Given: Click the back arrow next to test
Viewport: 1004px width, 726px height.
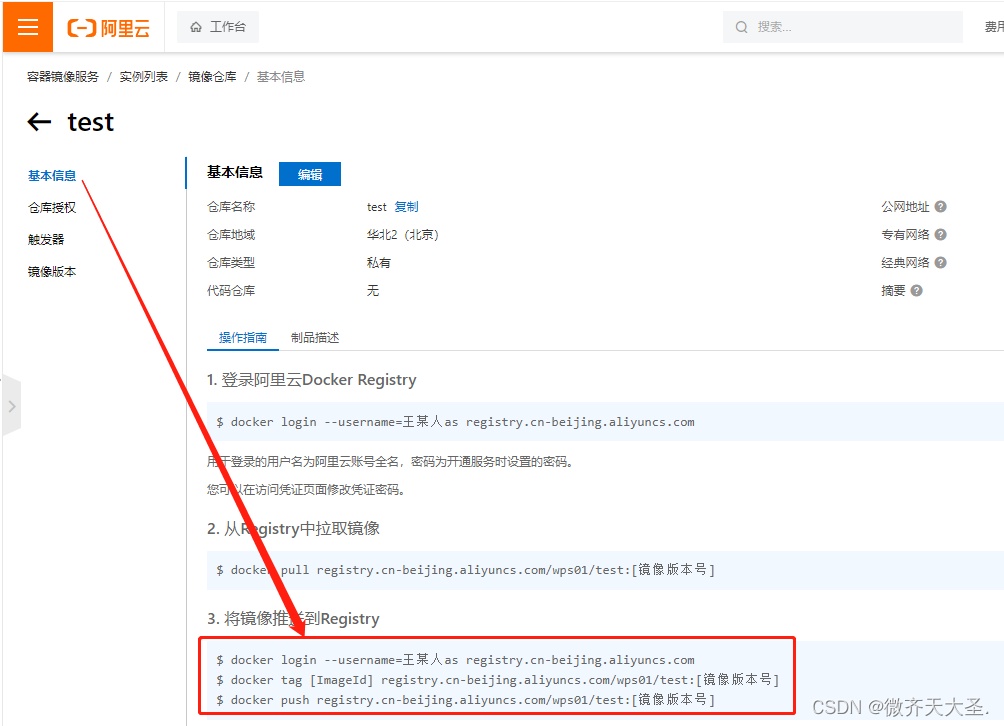Looking at the screenshot, I should [39, 122].
